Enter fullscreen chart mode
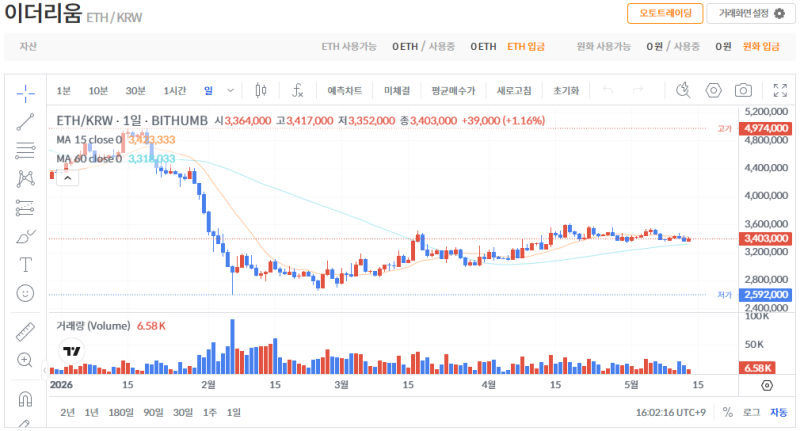The width and height of the screenshot is (800, 431). (x=780, y=91)
